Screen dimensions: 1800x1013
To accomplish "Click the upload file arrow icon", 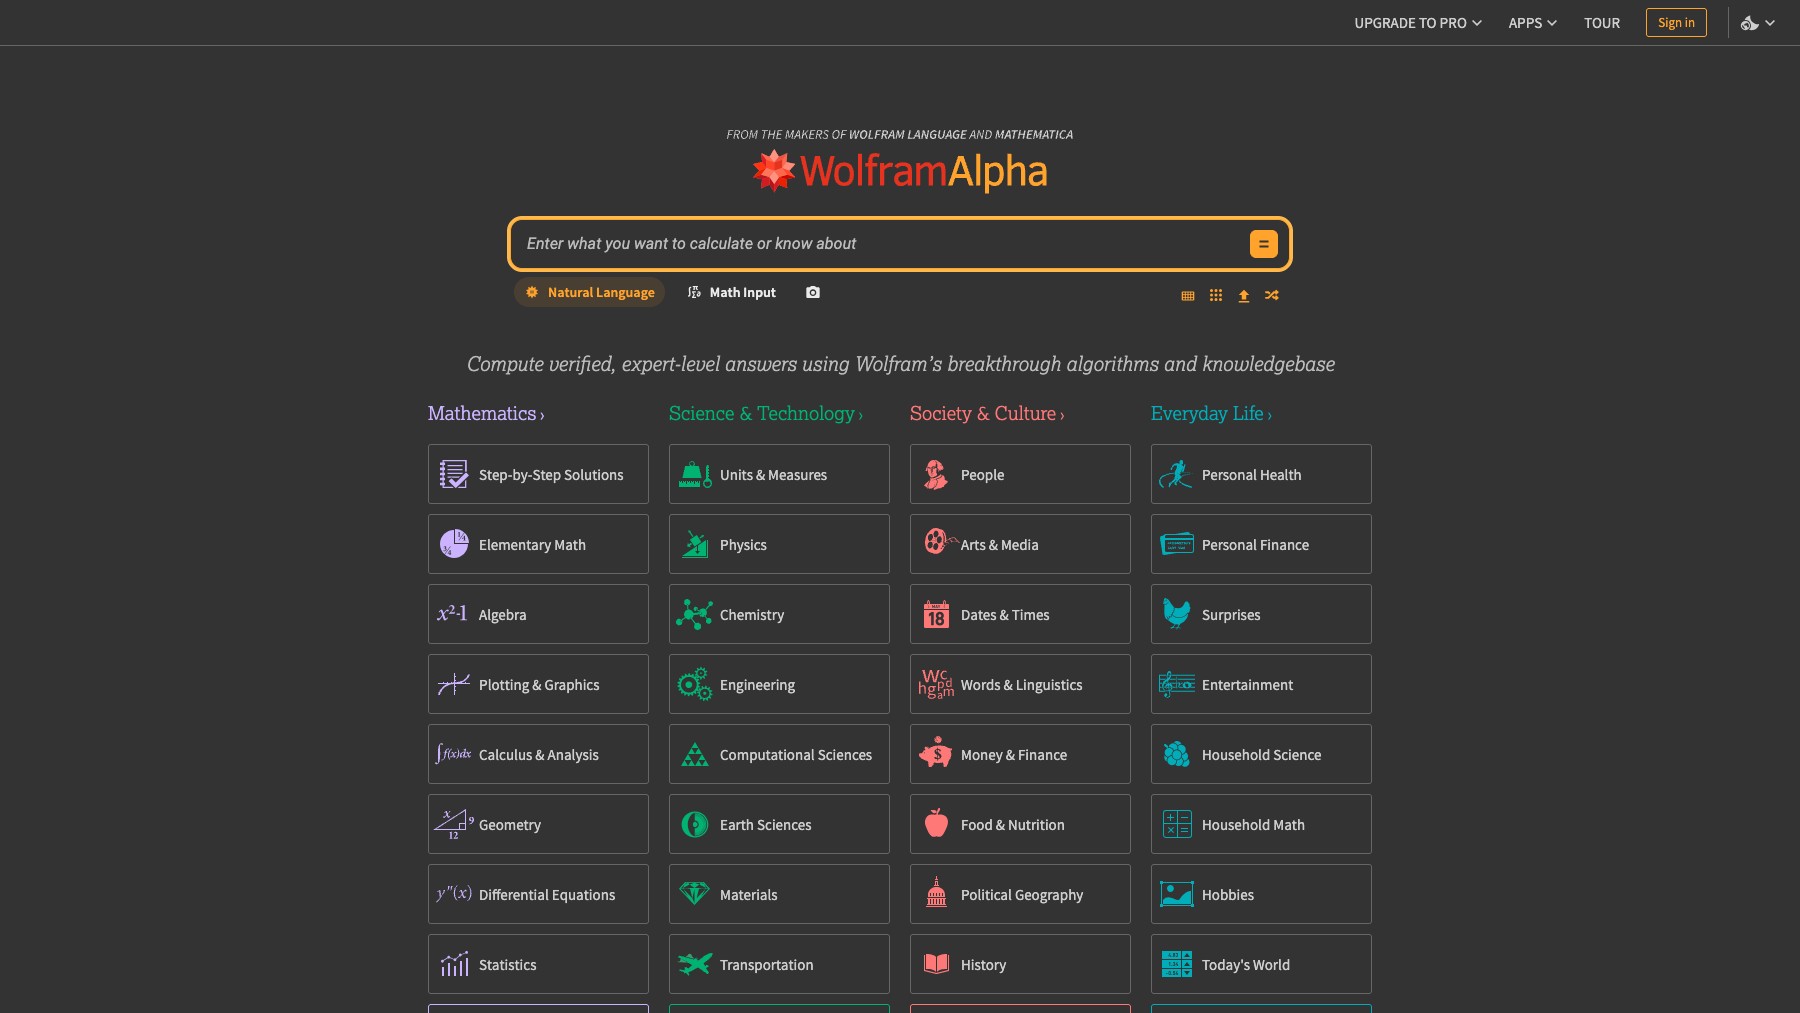I will pos(1244,296).
